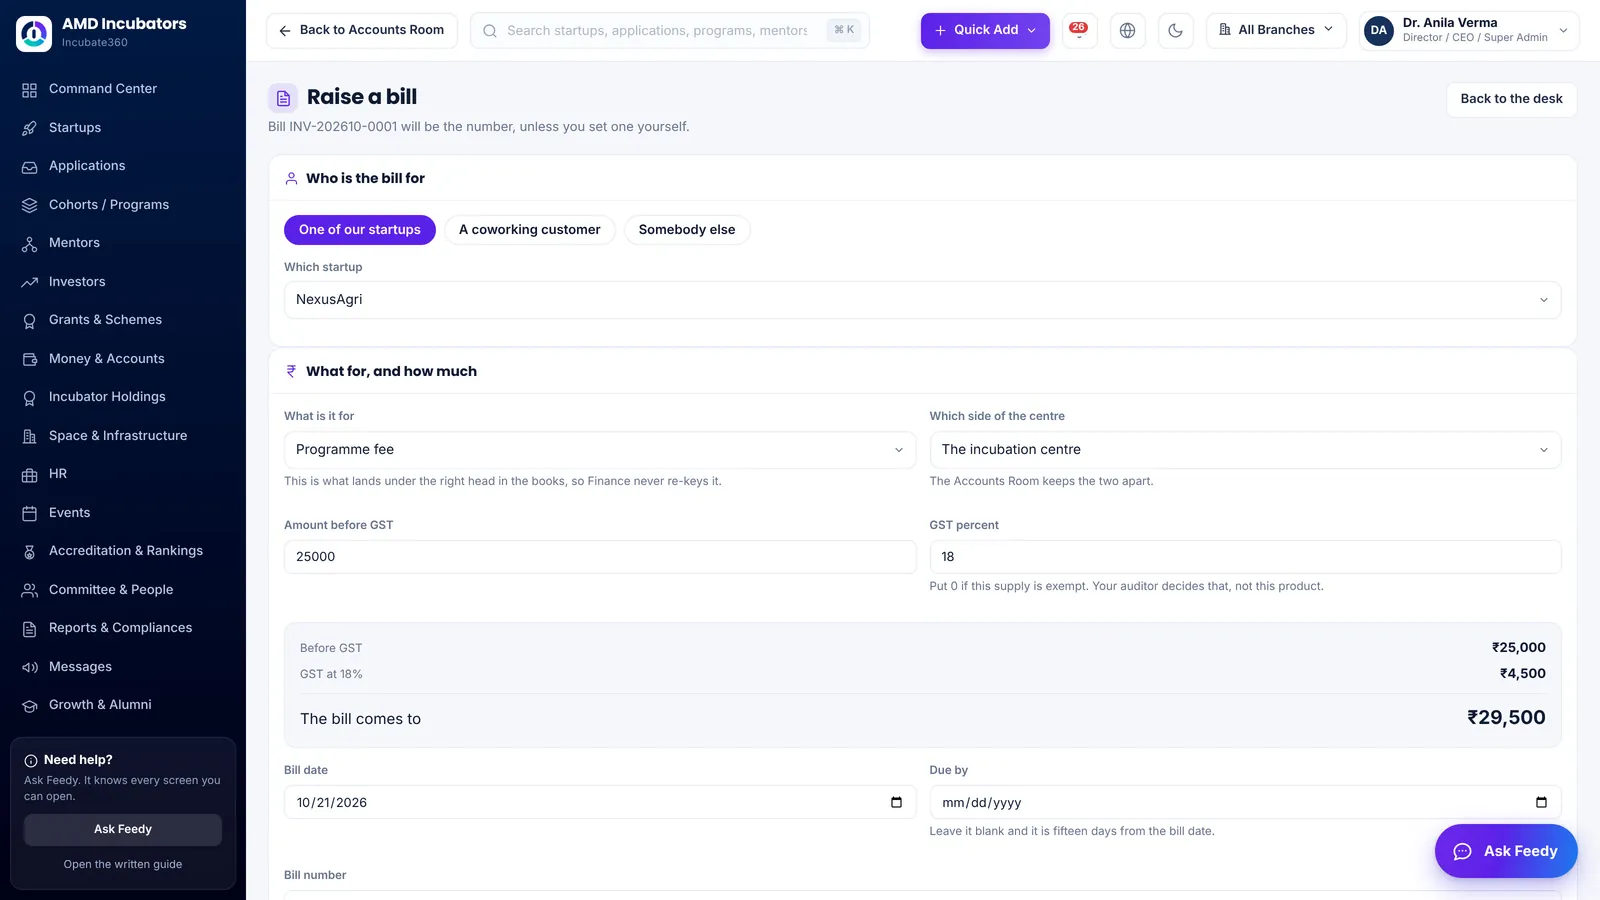Click the AMD Incubators logo icon

pyautogui.click(x=34, y=33)
